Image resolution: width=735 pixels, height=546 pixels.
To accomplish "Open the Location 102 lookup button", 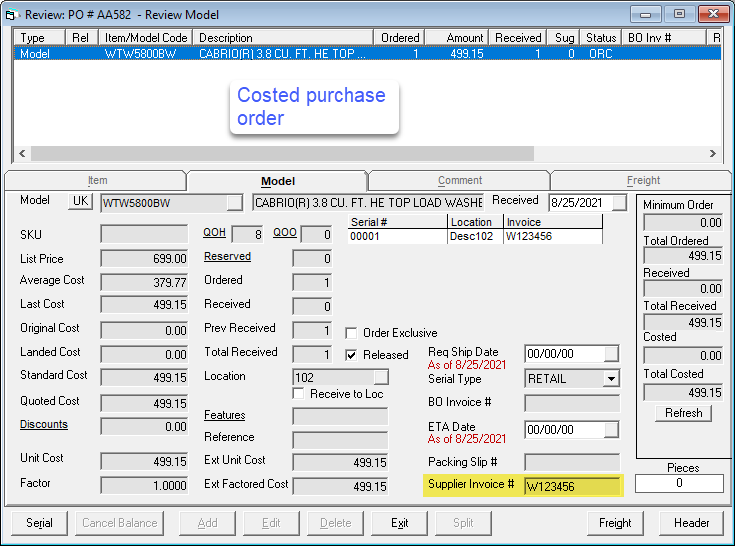I will 381,377.
